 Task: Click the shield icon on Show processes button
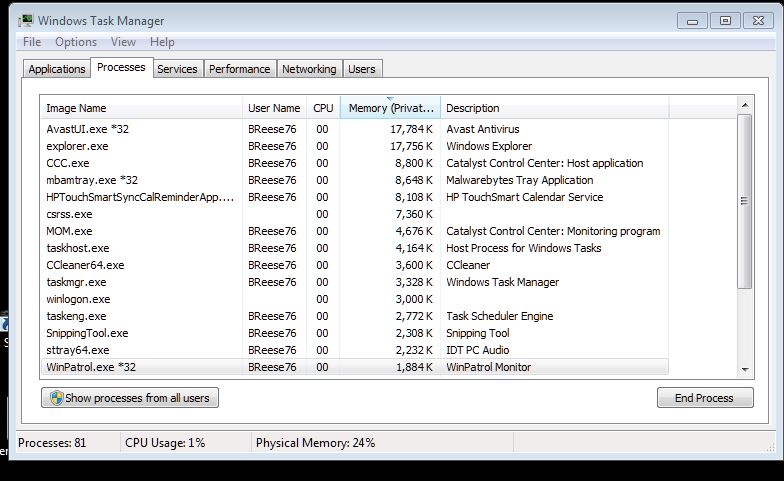click(57, 398)
